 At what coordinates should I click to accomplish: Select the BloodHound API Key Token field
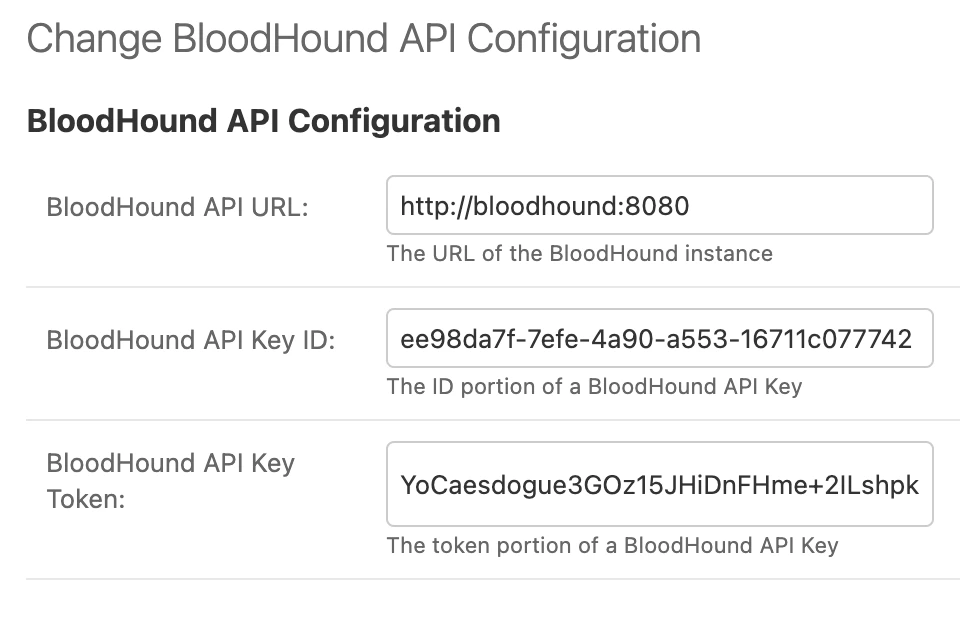(659, 485)
